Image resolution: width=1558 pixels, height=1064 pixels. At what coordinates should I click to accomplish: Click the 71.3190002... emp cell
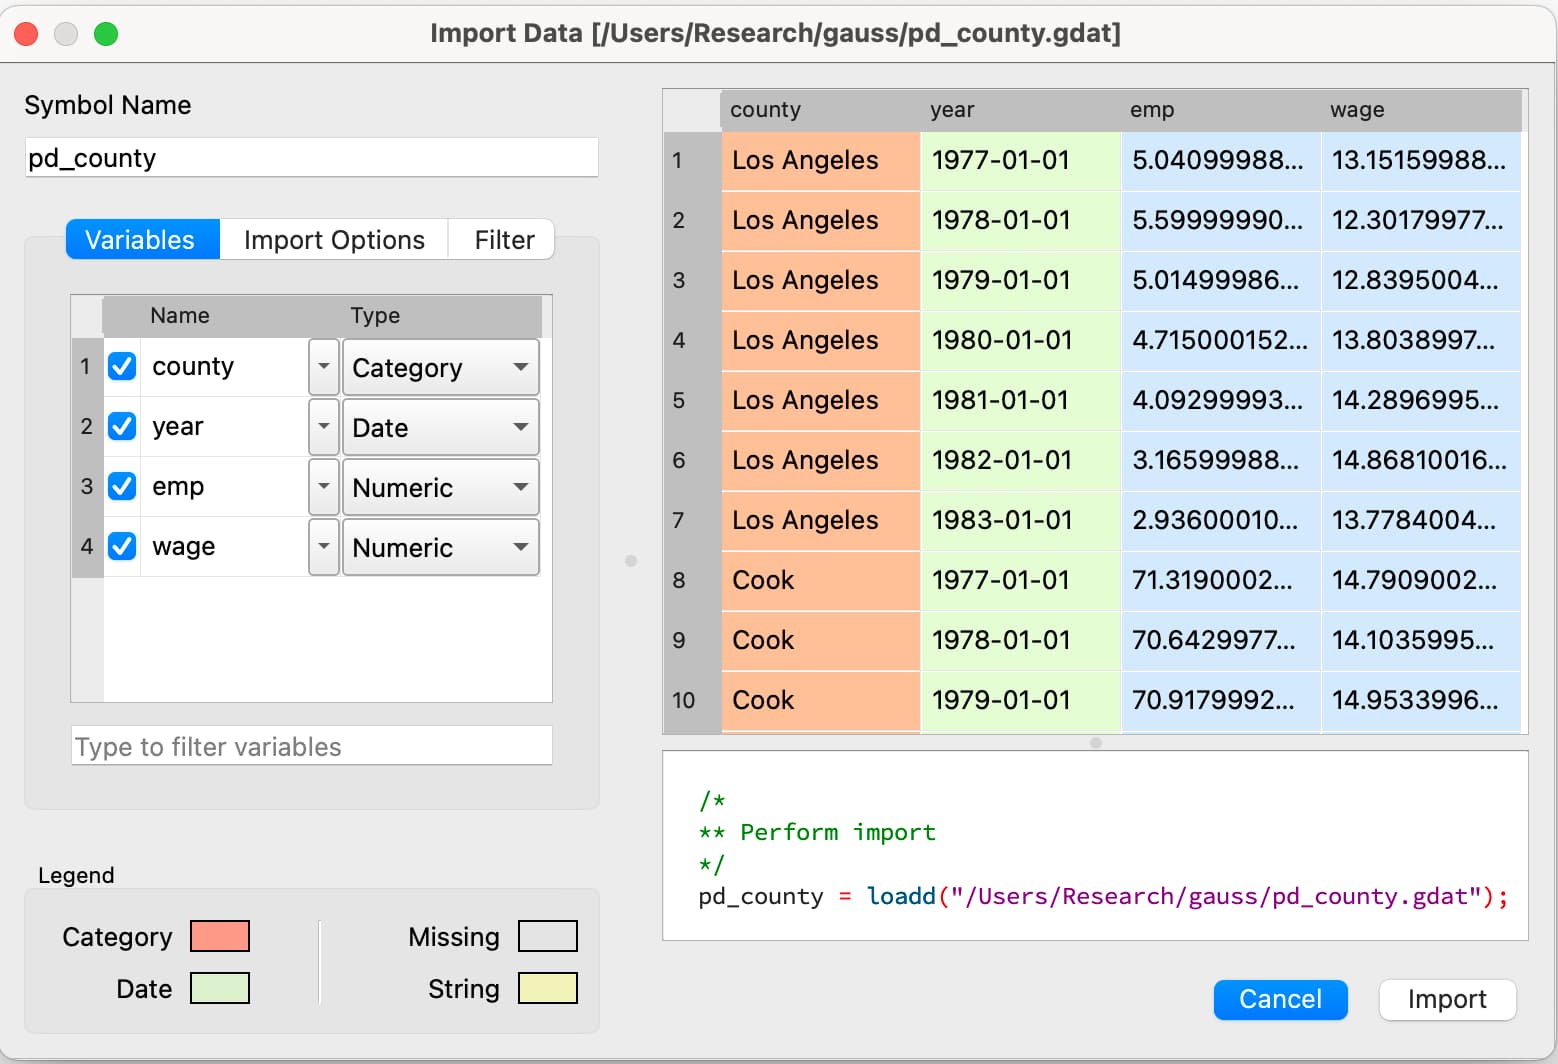(x=1220, y=580)
